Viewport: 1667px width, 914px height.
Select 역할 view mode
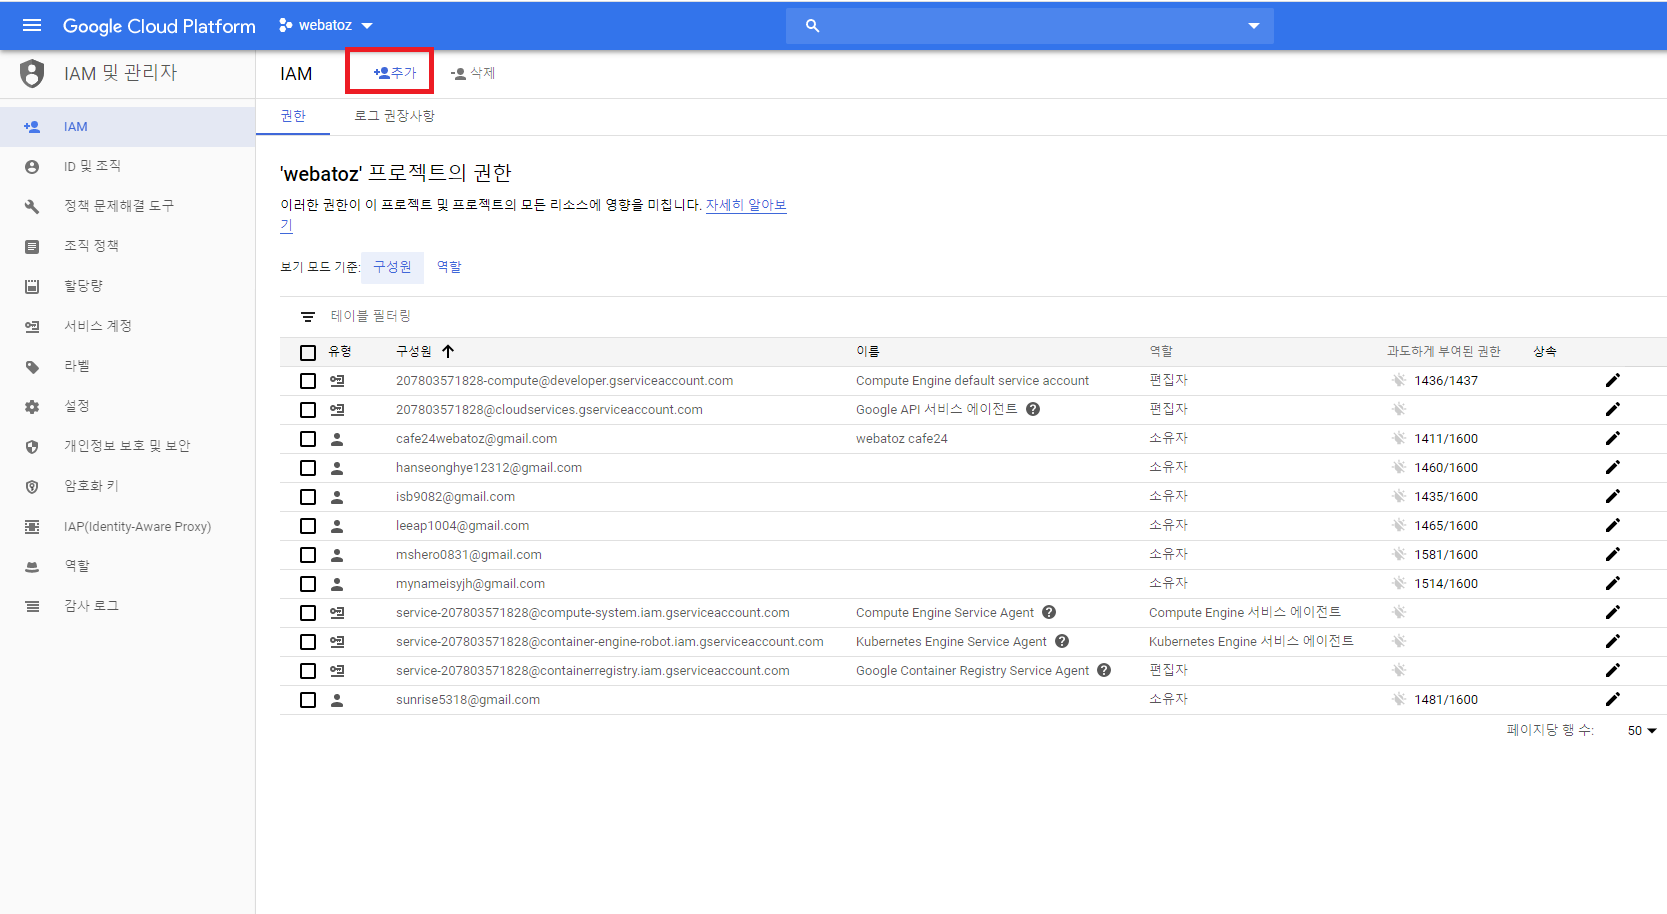tap(449, 267)
